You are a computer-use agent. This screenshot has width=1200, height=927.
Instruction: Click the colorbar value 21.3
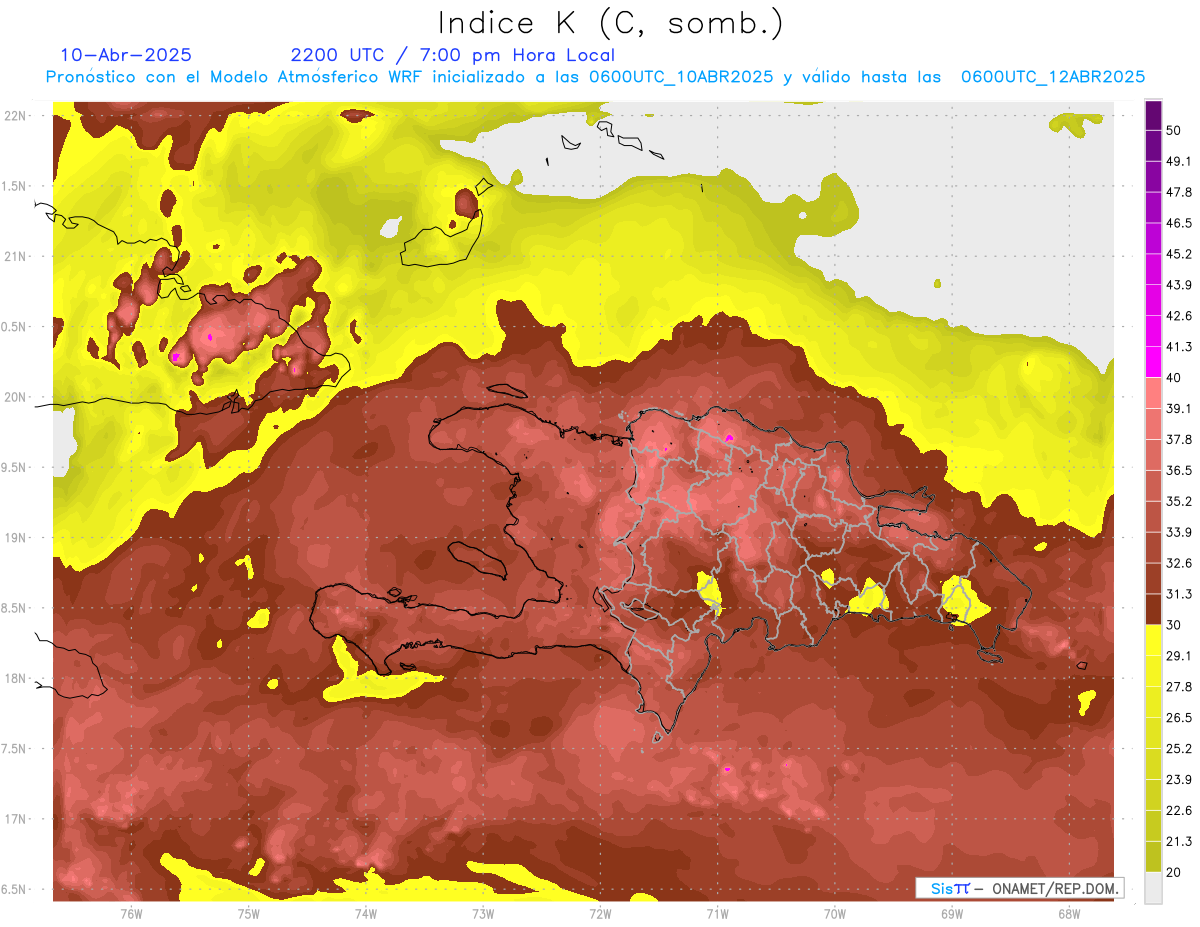click(x=1179, y=841)
